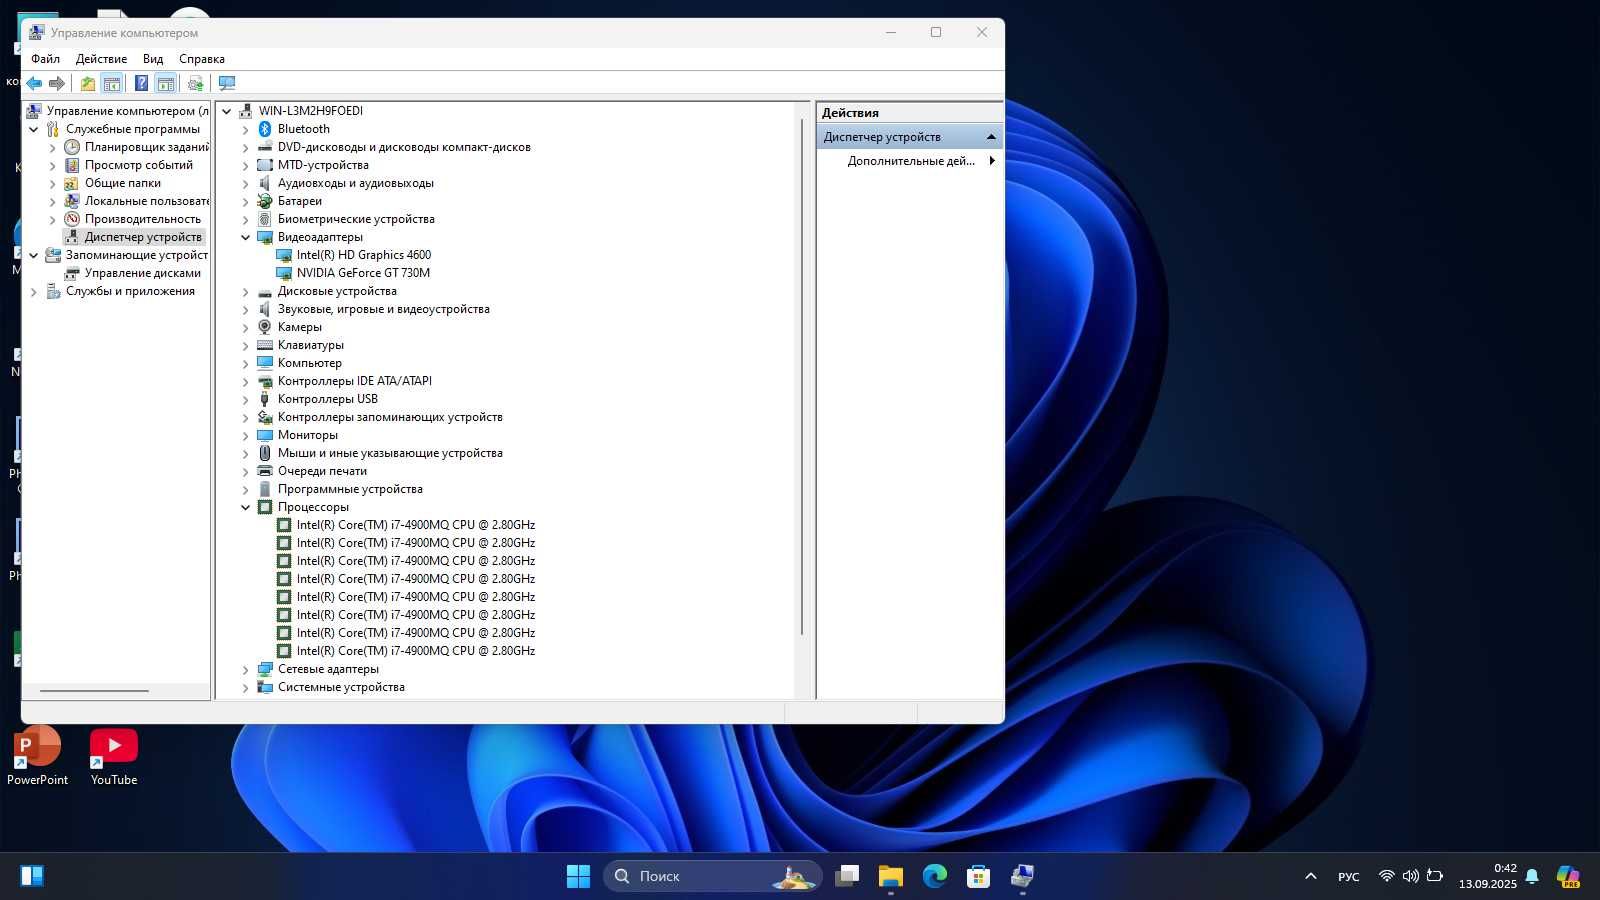
Task: Collapse the Видеоадаптеры category
Action: tap(245, 237)
